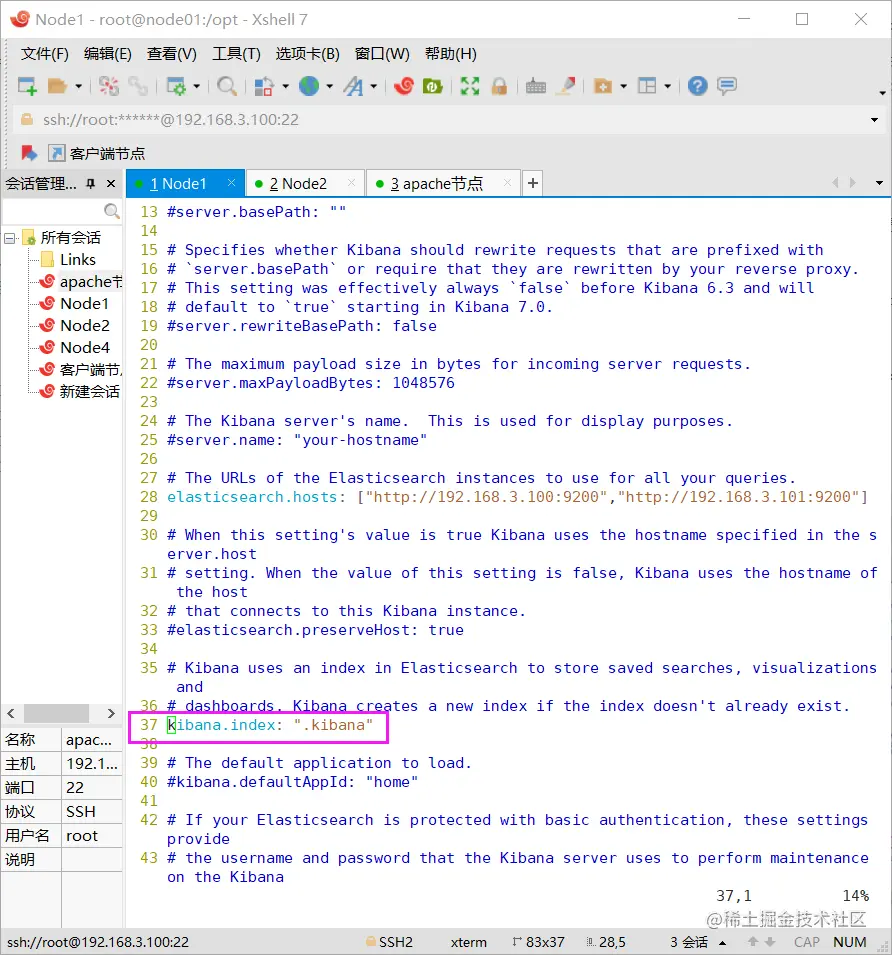
Task: Click the Open session folder icon
Action: coord(57,86)
